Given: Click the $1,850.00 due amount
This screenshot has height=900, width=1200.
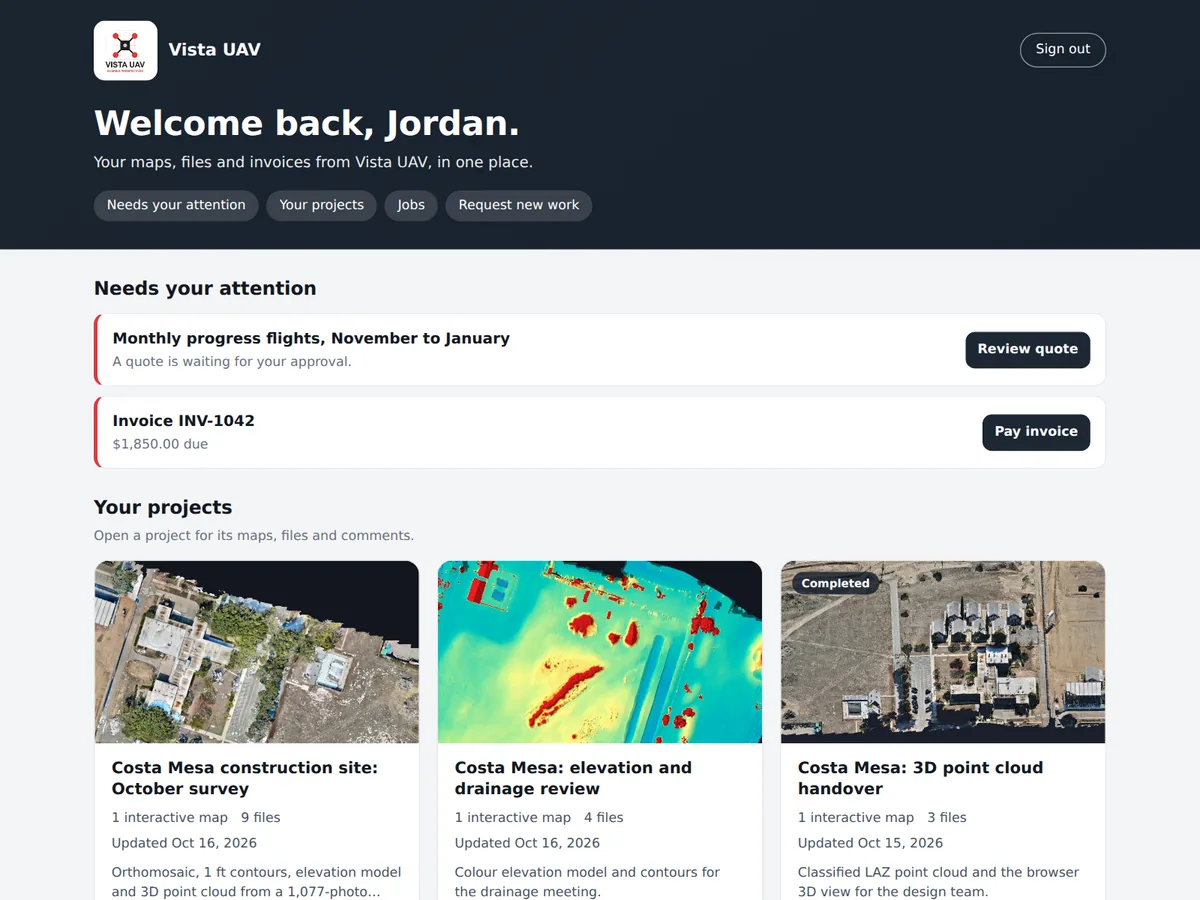Looking at the screenshot, I should pos(160,444).
